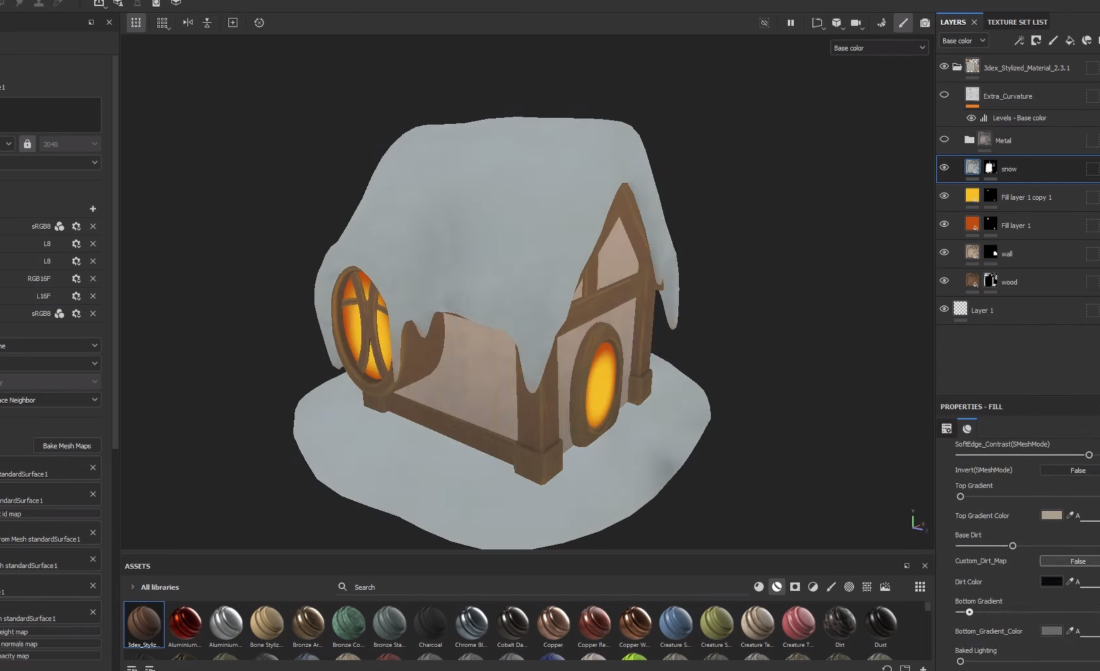
Task: Switch asset view to grid icon
Action: pyautogui.click(x=919, y=587)
